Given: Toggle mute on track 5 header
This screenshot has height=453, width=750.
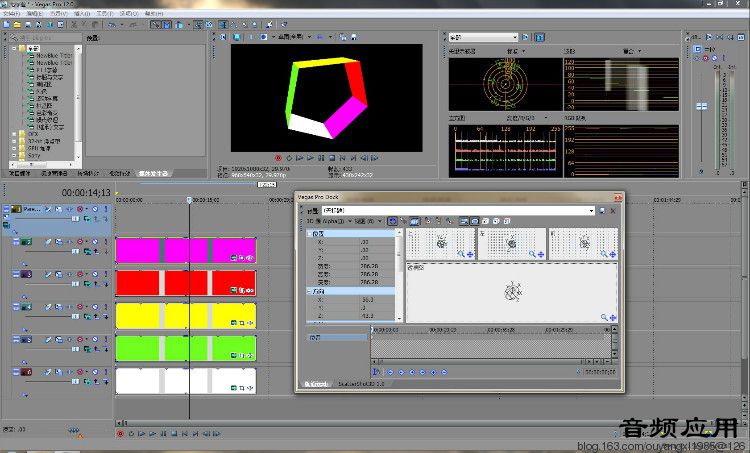Looking at the screenshot, I should click(x=95, y=339).
